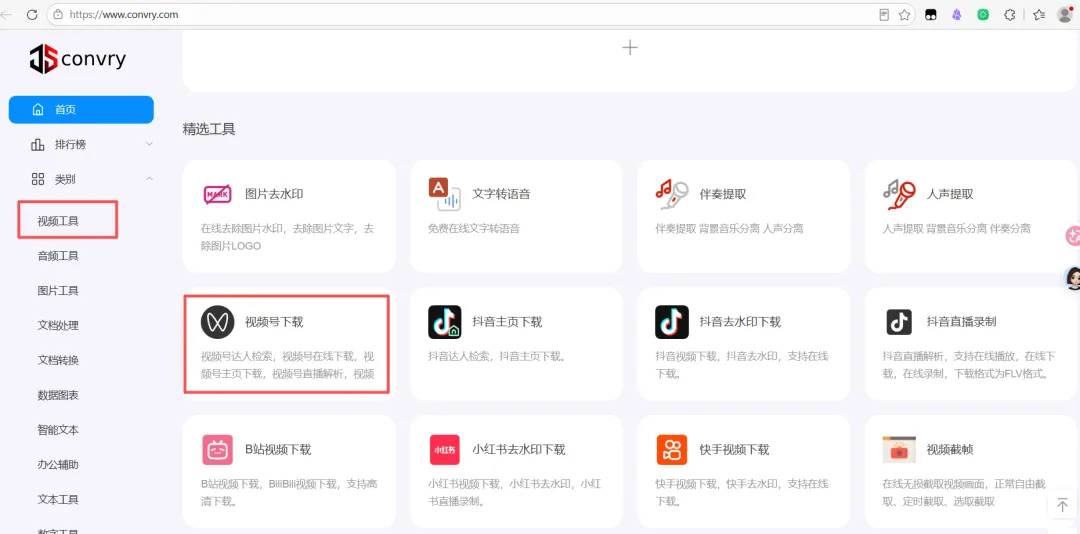
Task: Click the plus icon to add tool
Action: point(630,48)
